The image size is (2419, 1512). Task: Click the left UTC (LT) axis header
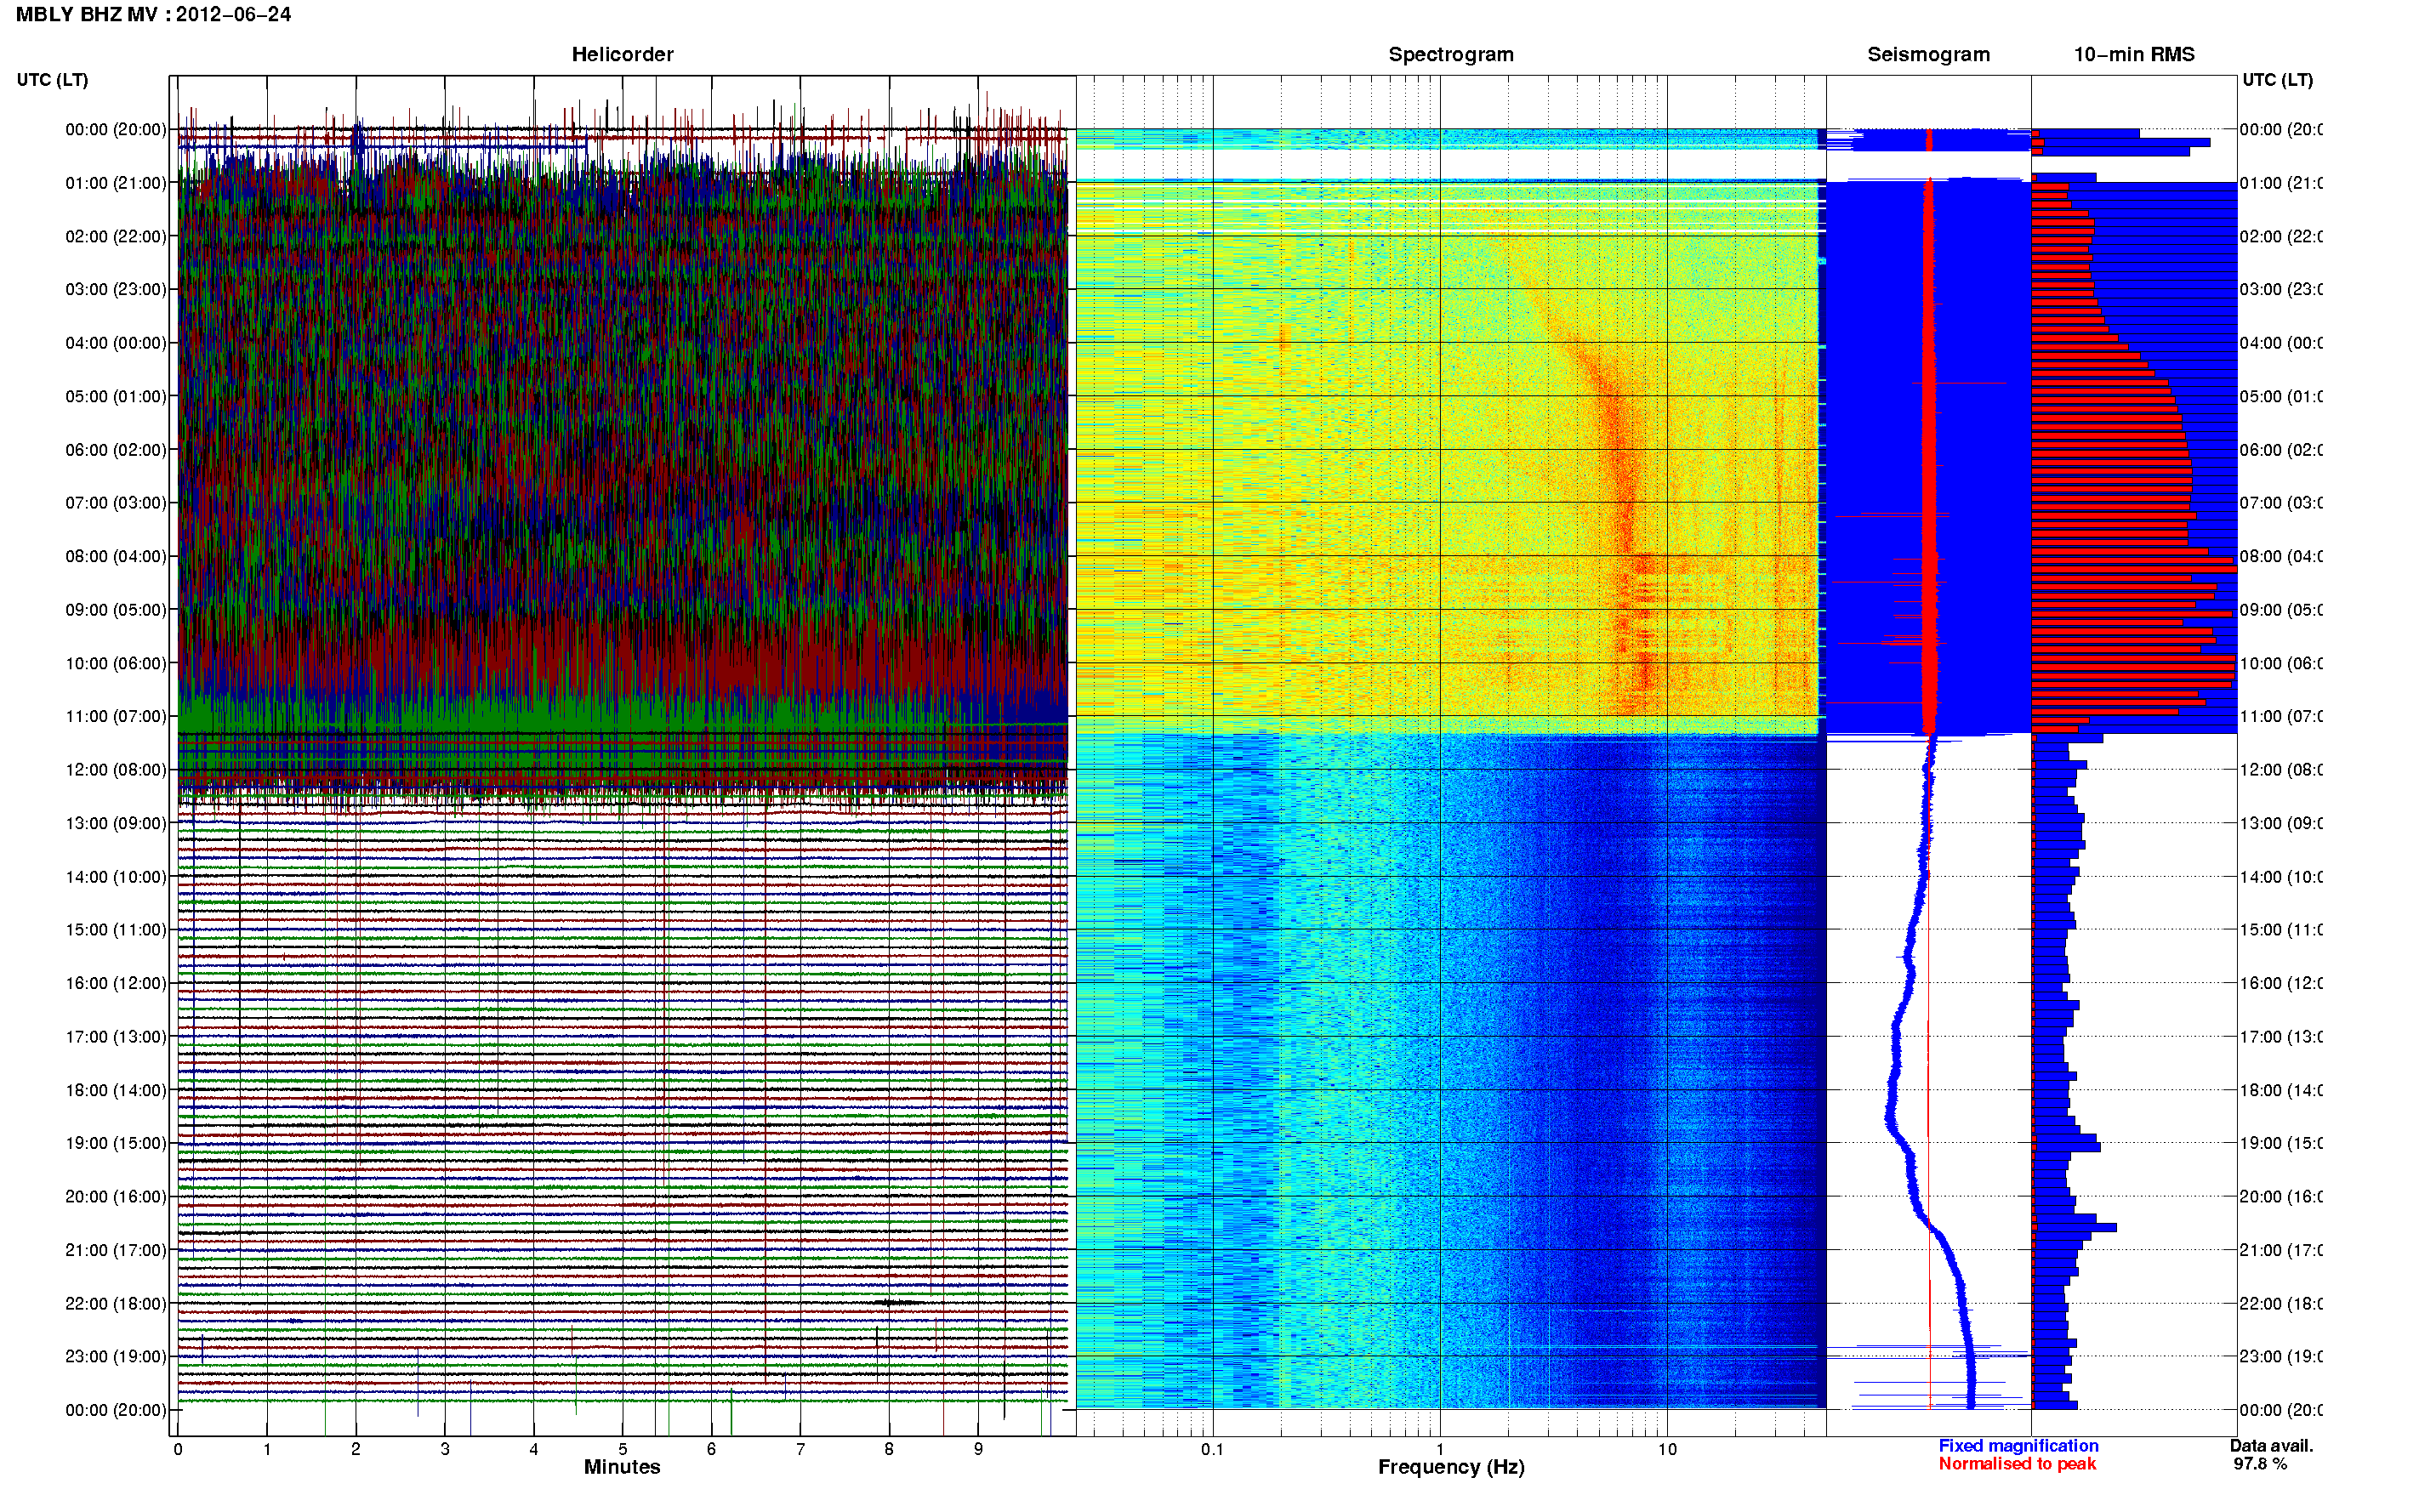tap(52, 80)
